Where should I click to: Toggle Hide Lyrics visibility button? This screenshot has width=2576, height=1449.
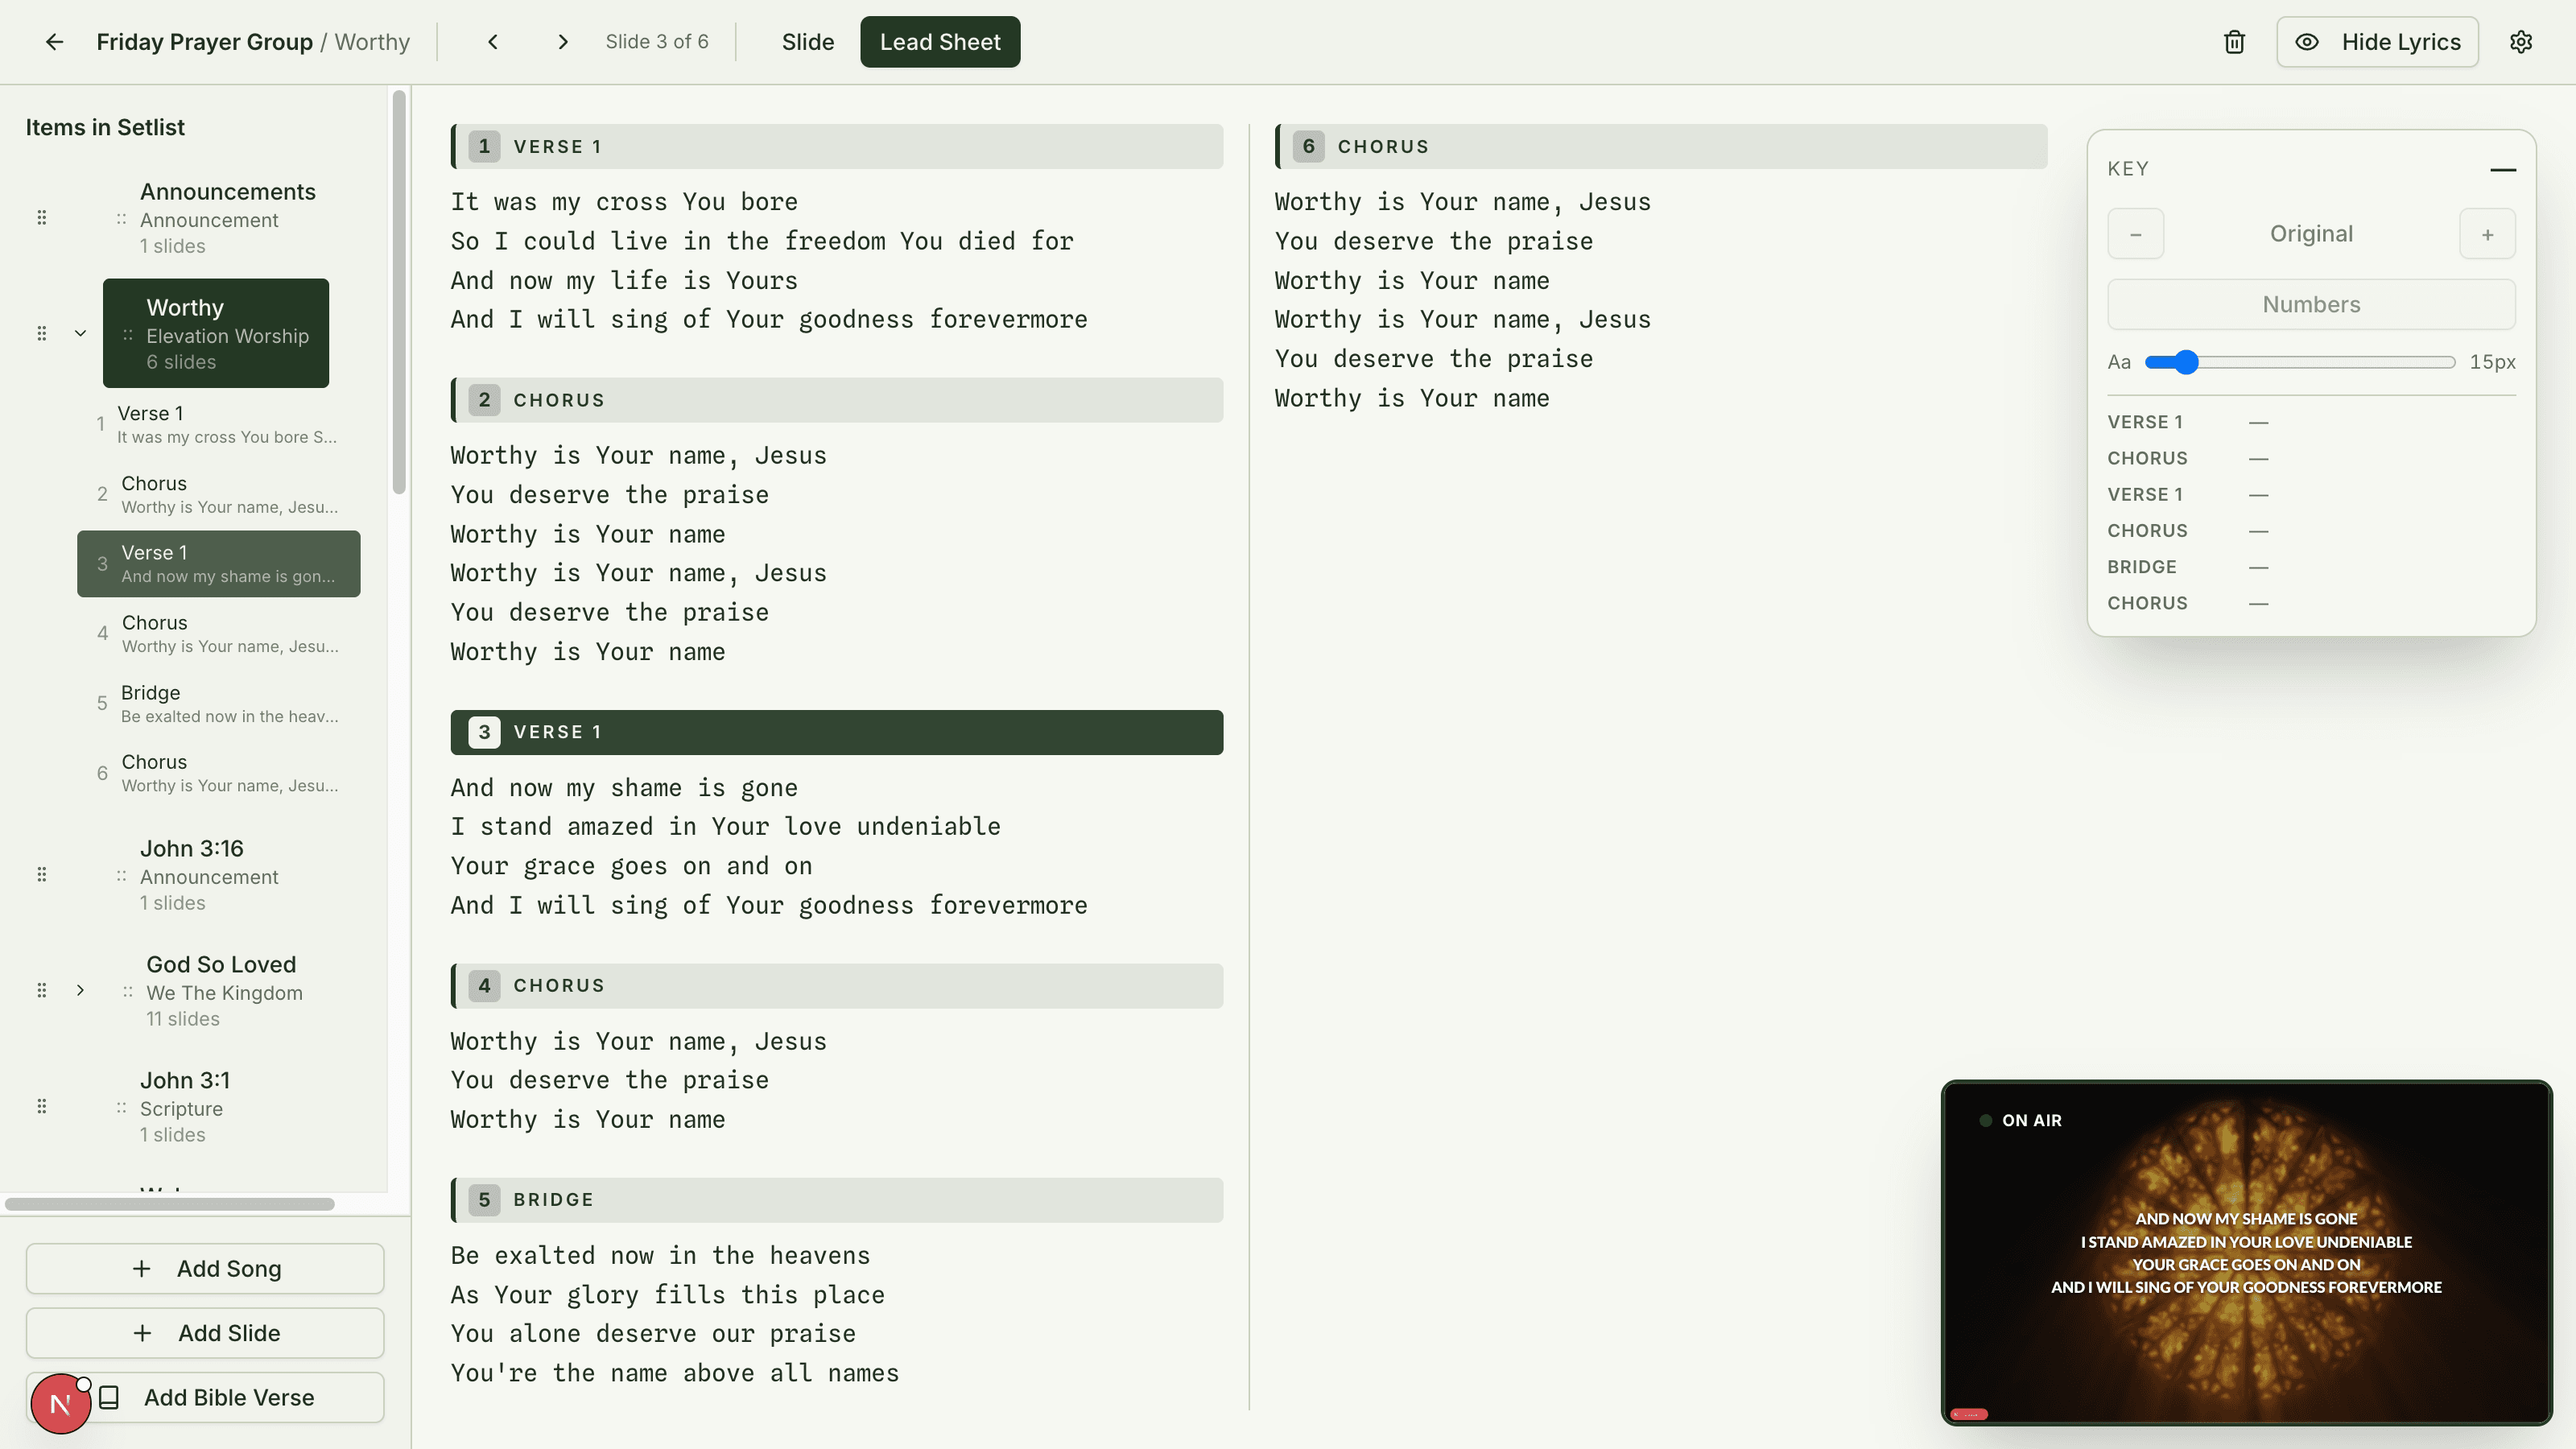click(2377, 42)
